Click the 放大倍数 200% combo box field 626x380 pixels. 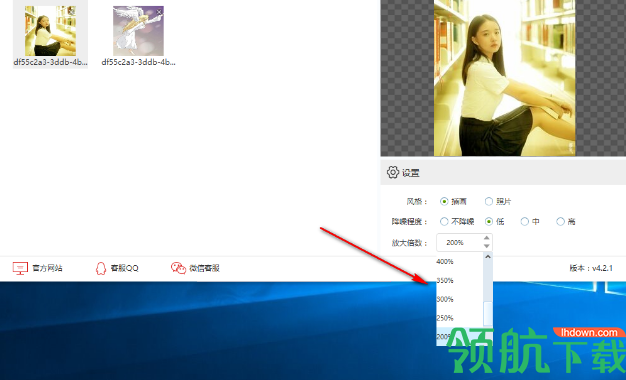tap(464, 242)
